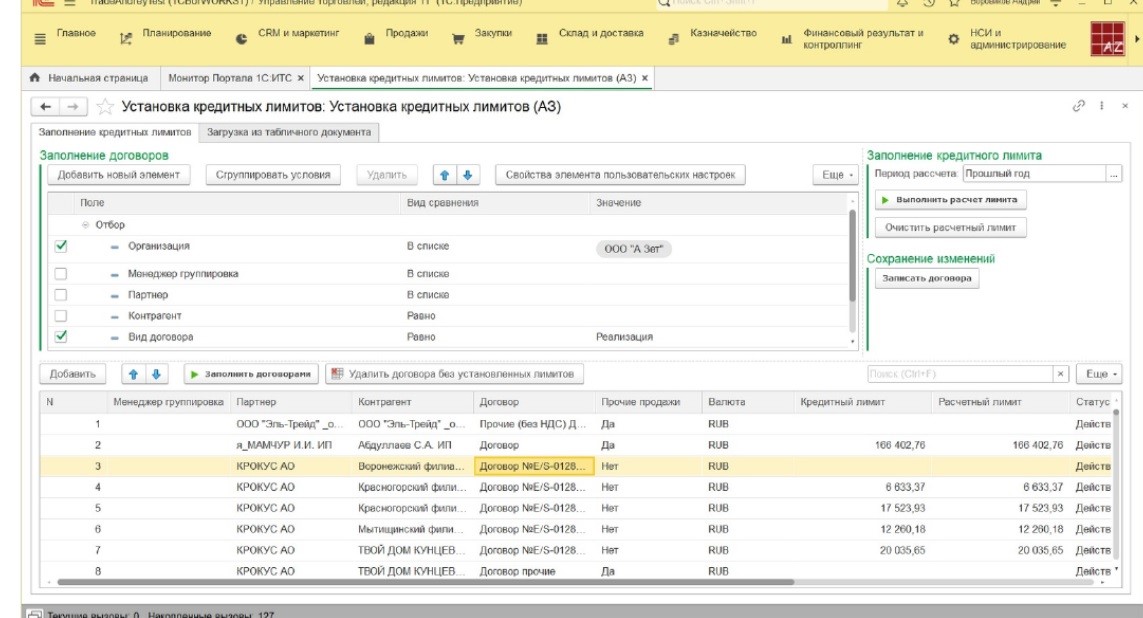The width and height of the screenshot is (1143, 618).
Task: Move the filter element up with the blue arrow
Action: tap(446, 175)
